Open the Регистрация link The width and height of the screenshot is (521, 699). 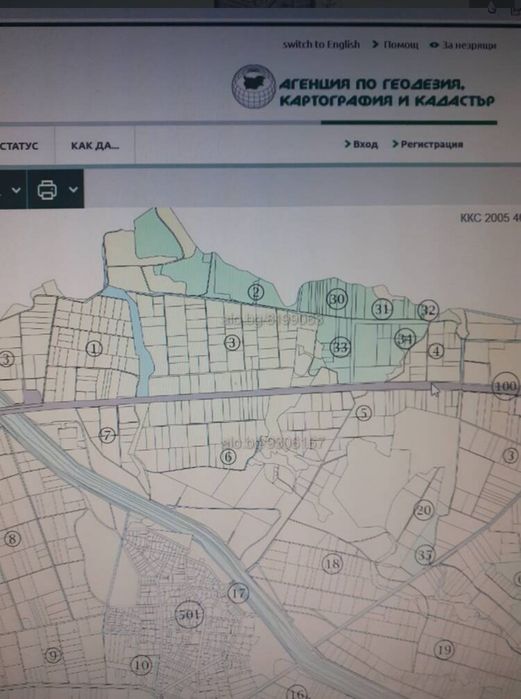pos(432,144)
